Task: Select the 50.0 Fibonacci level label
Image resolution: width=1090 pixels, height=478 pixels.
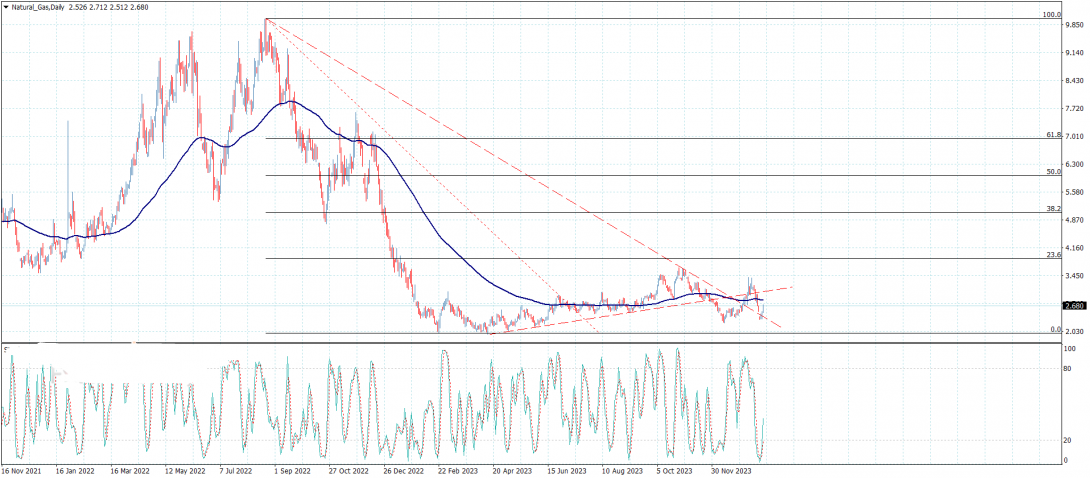Action: pos(1053,172)
